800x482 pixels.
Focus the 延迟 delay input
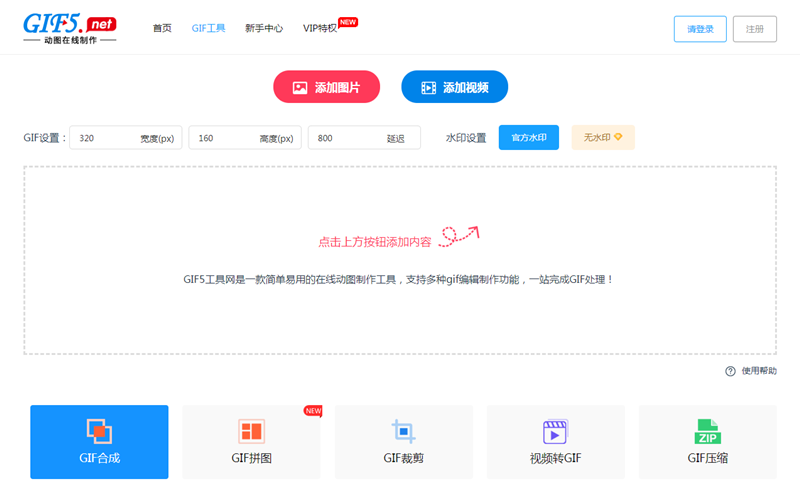364,138
